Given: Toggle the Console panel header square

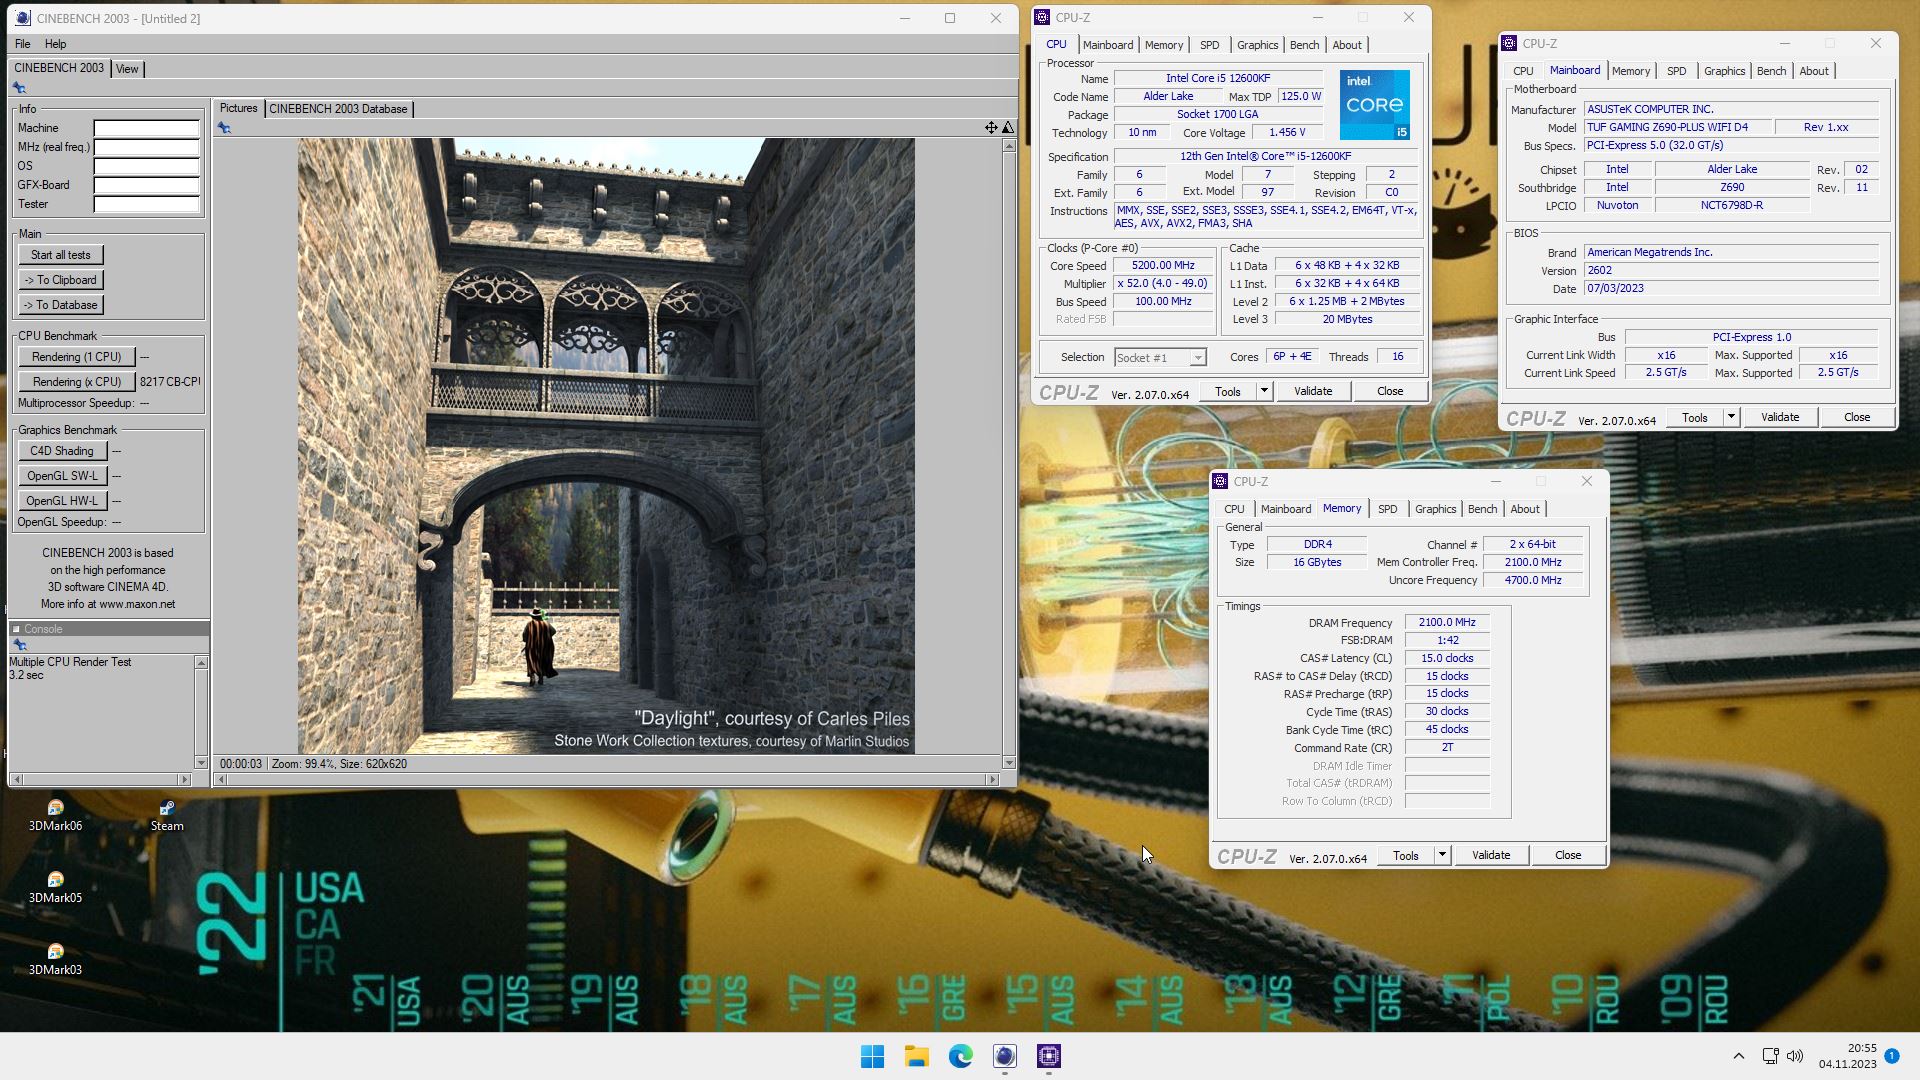Looking at the screenshot, I should point(16,629).
